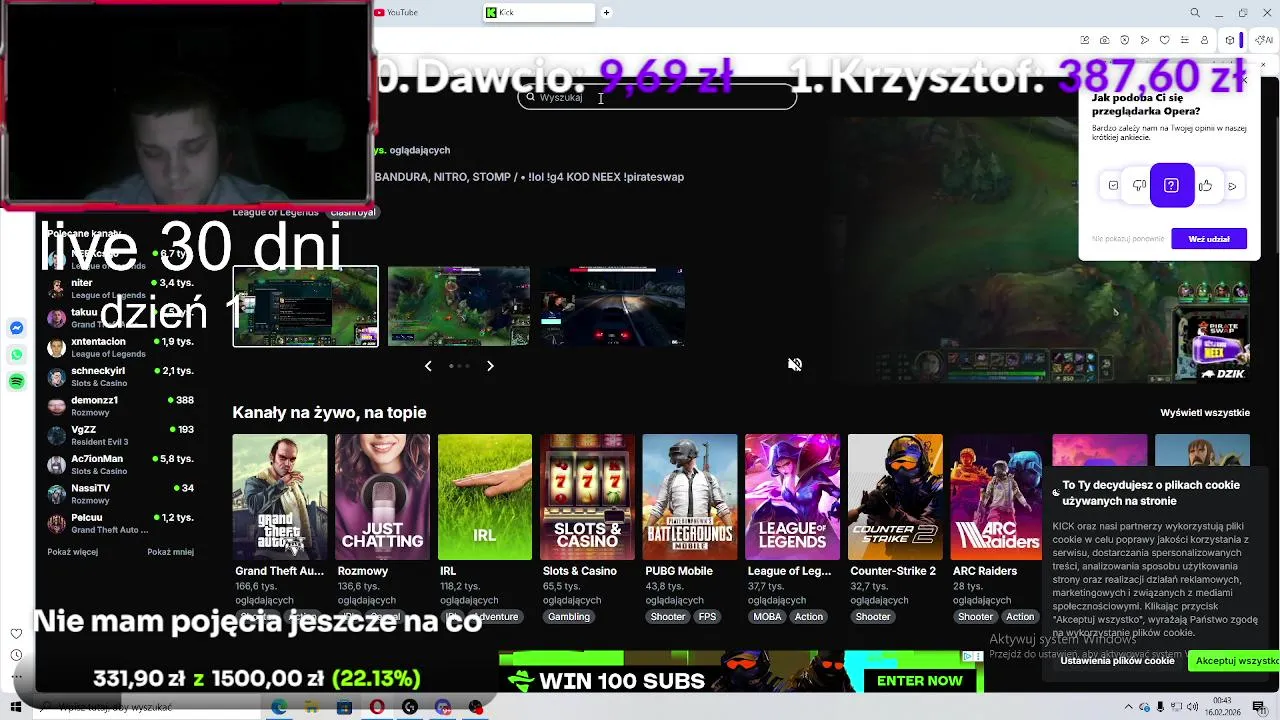Click Wyświetl wszystkie link
The width and height of the screenshot is (1280, 720).
coord(1205,413)
